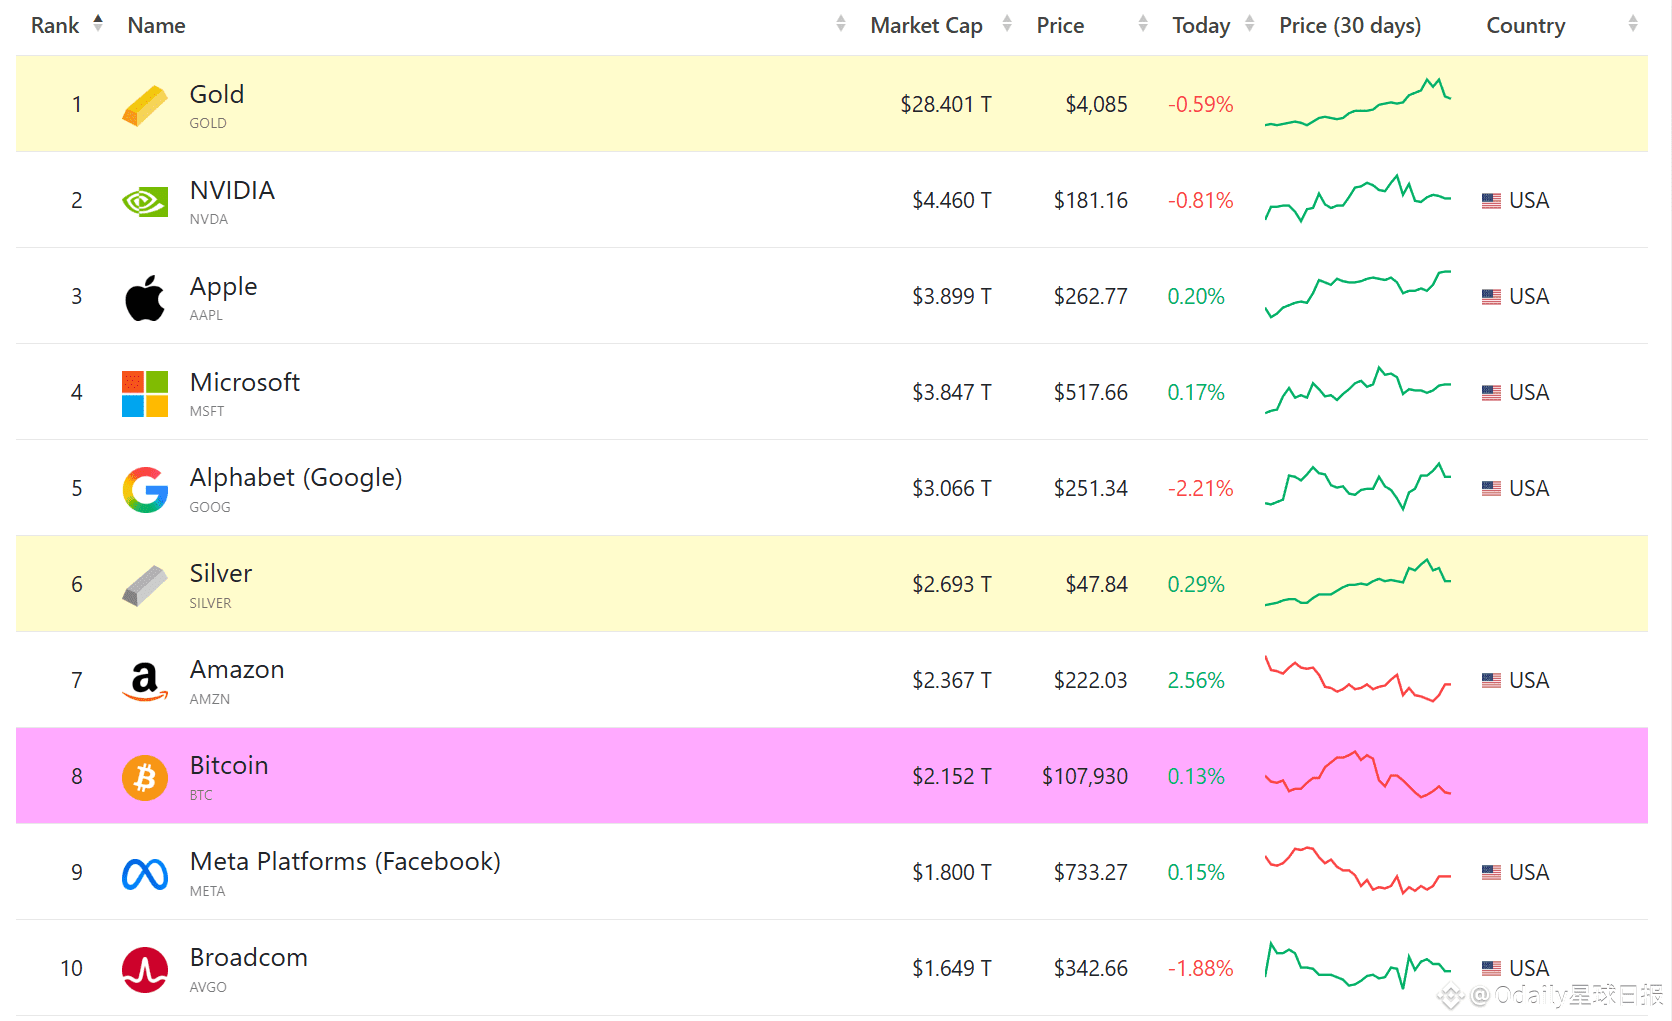Click the Apple logo icon
Screen dimensions: 1672x1021
(x=145, y=298)
